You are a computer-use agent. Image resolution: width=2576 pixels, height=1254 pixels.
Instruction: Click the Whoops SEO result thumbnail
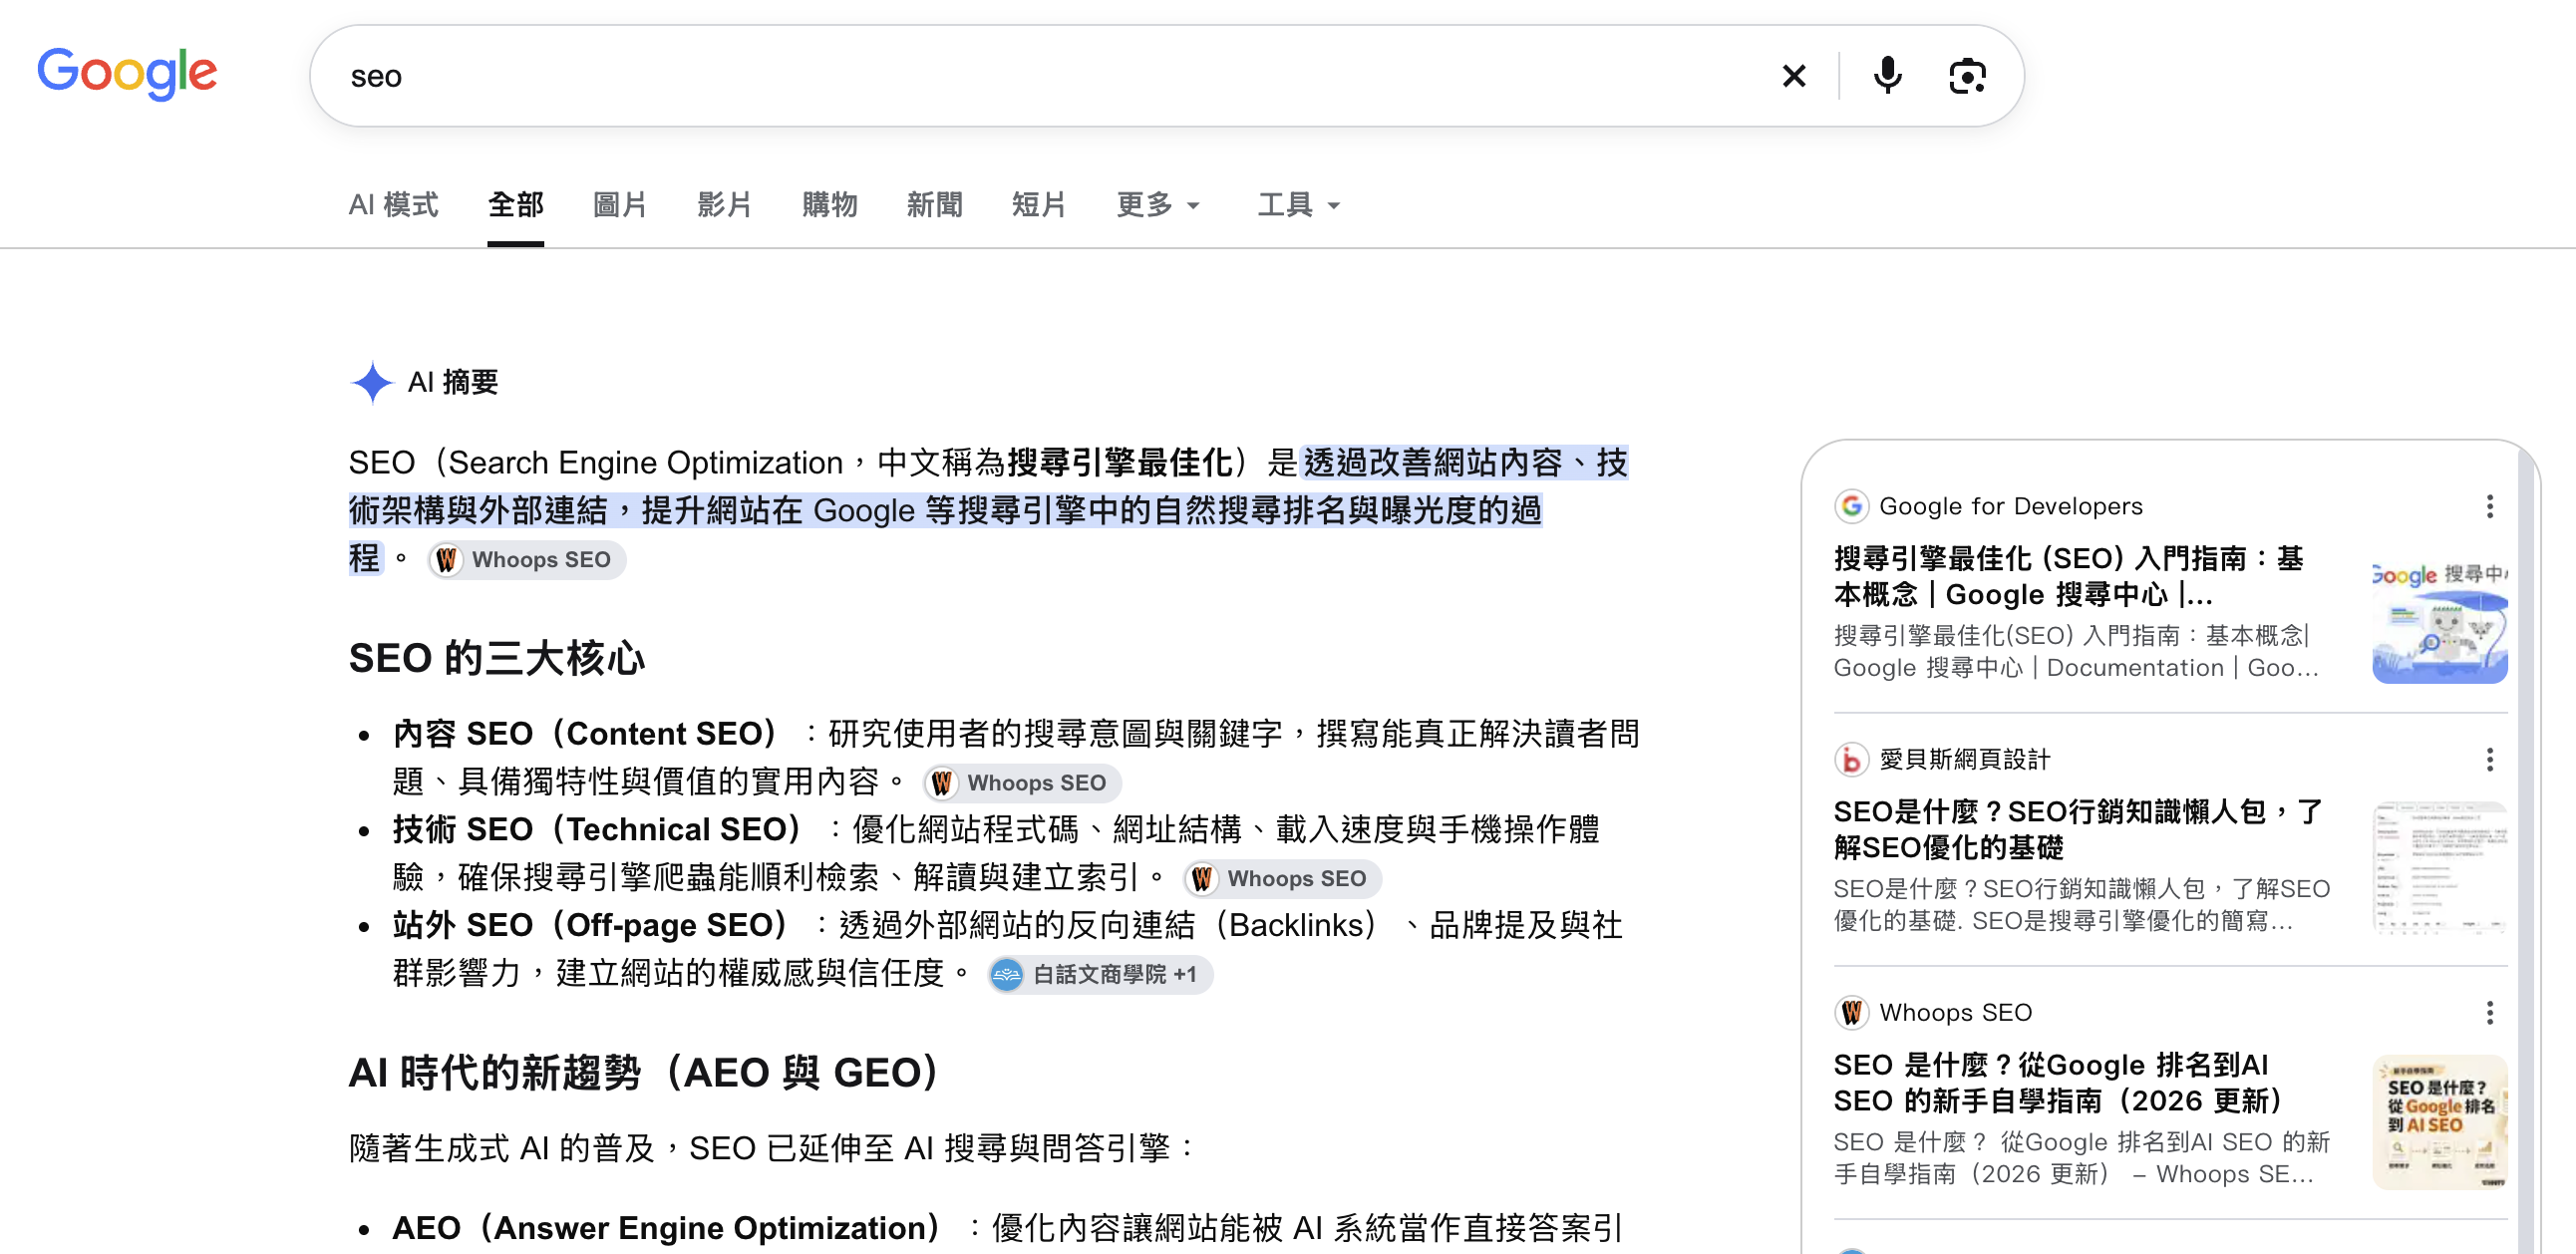pos(2440,1123)
